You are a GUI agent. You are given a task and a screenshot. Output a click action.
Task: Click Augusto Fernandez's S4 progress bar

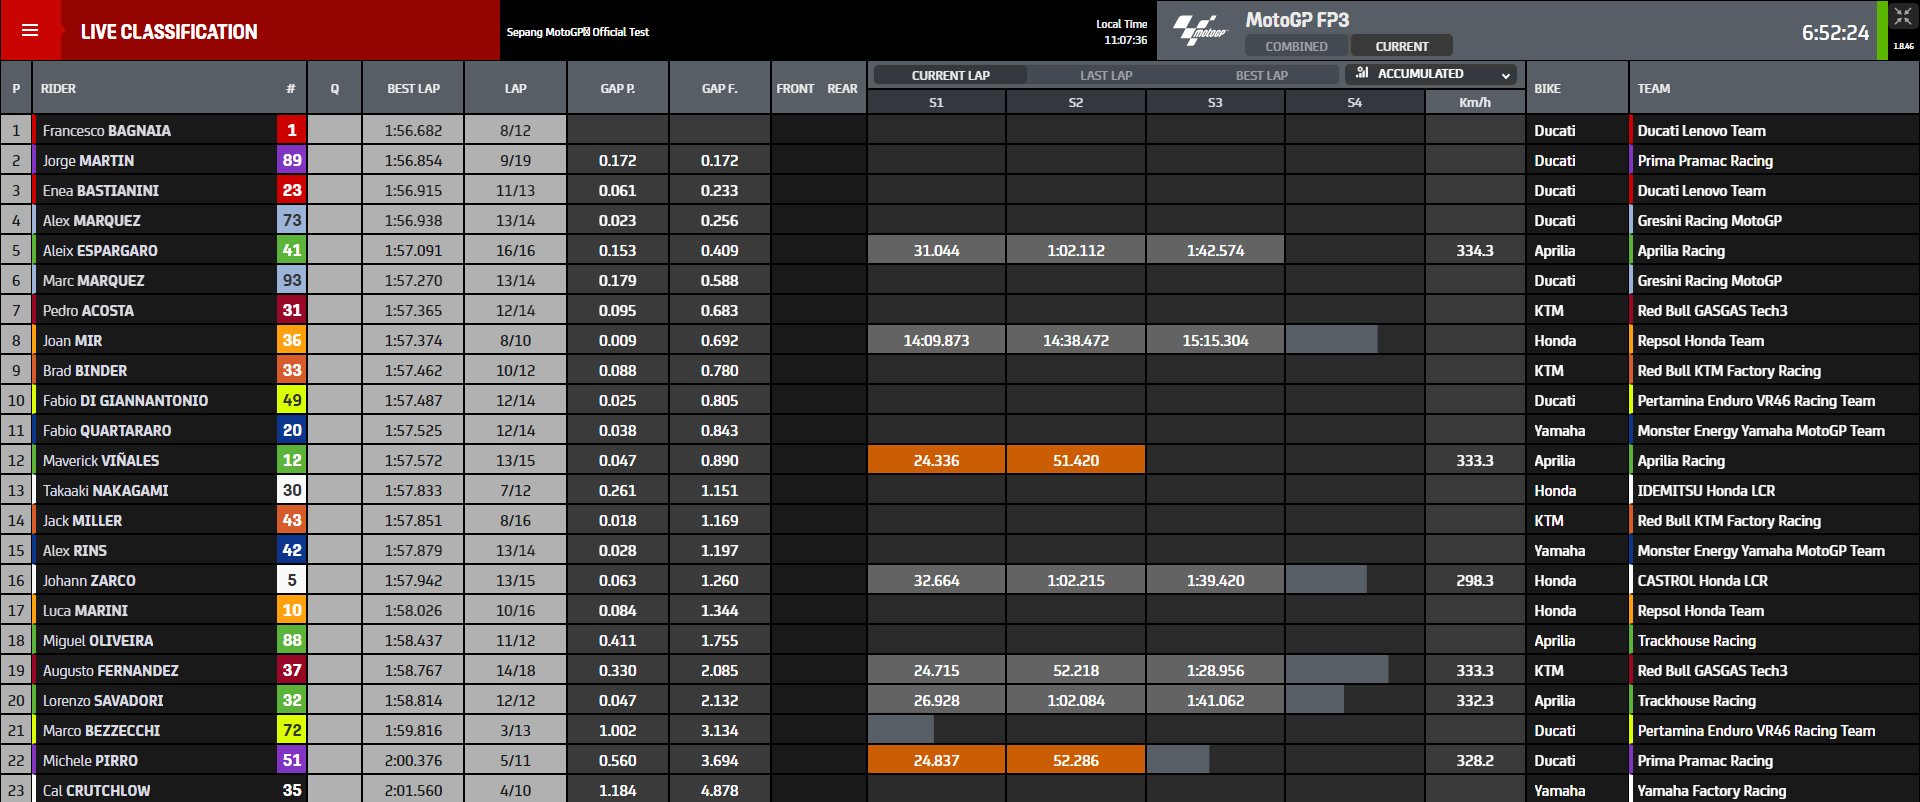pos(1337,670)
